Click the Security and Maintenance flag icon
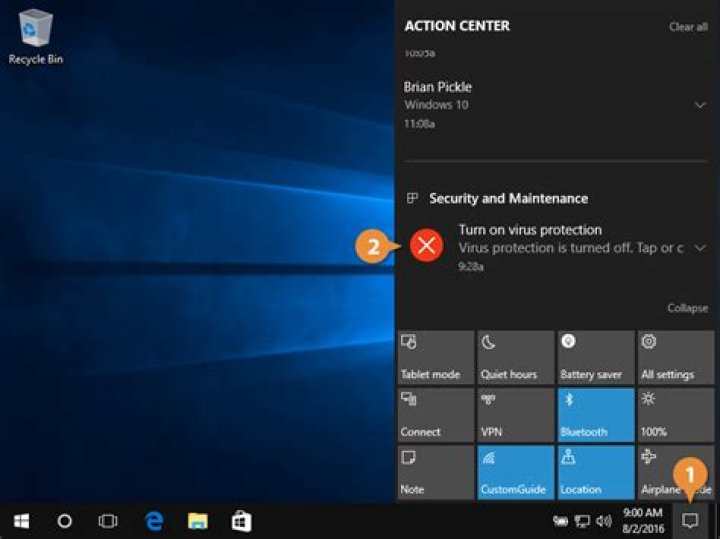 pyautogui.click(x=412, y=198)
